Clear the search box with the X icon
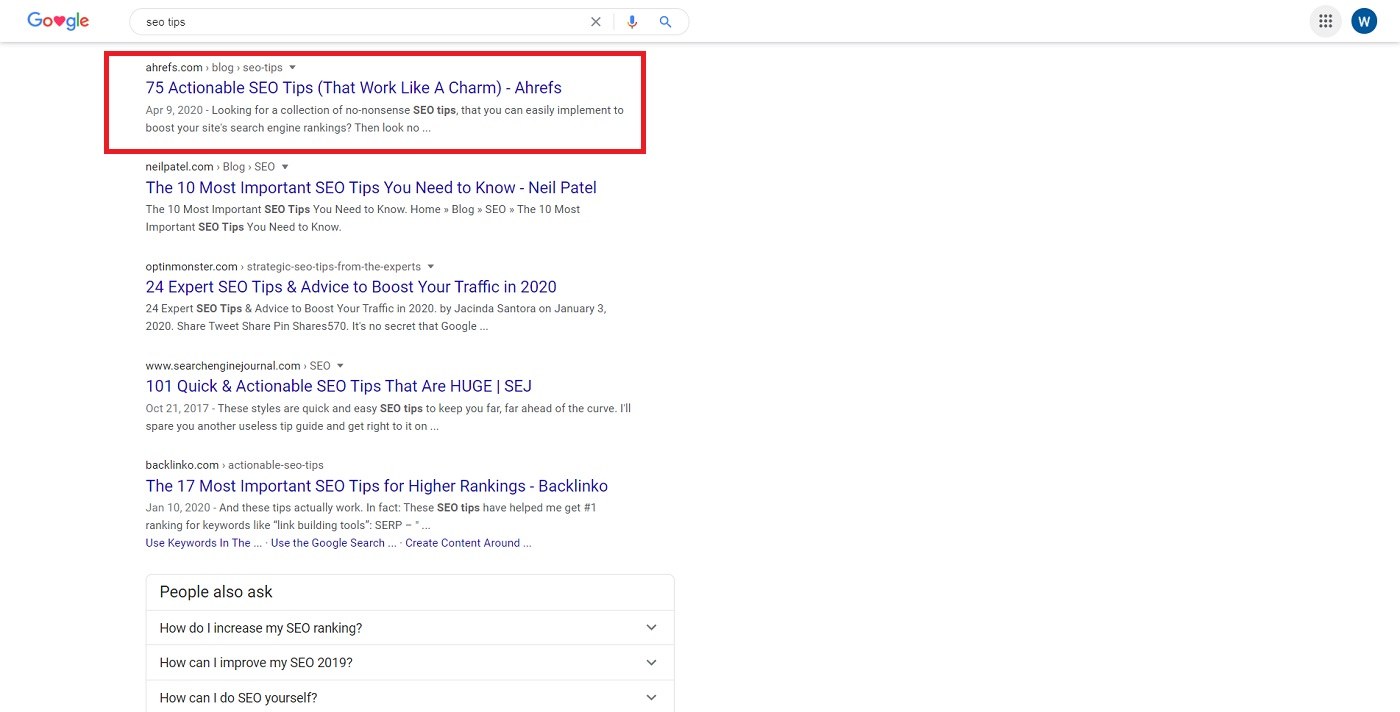This screenshot has height=712, width=1400. (596, 22)
